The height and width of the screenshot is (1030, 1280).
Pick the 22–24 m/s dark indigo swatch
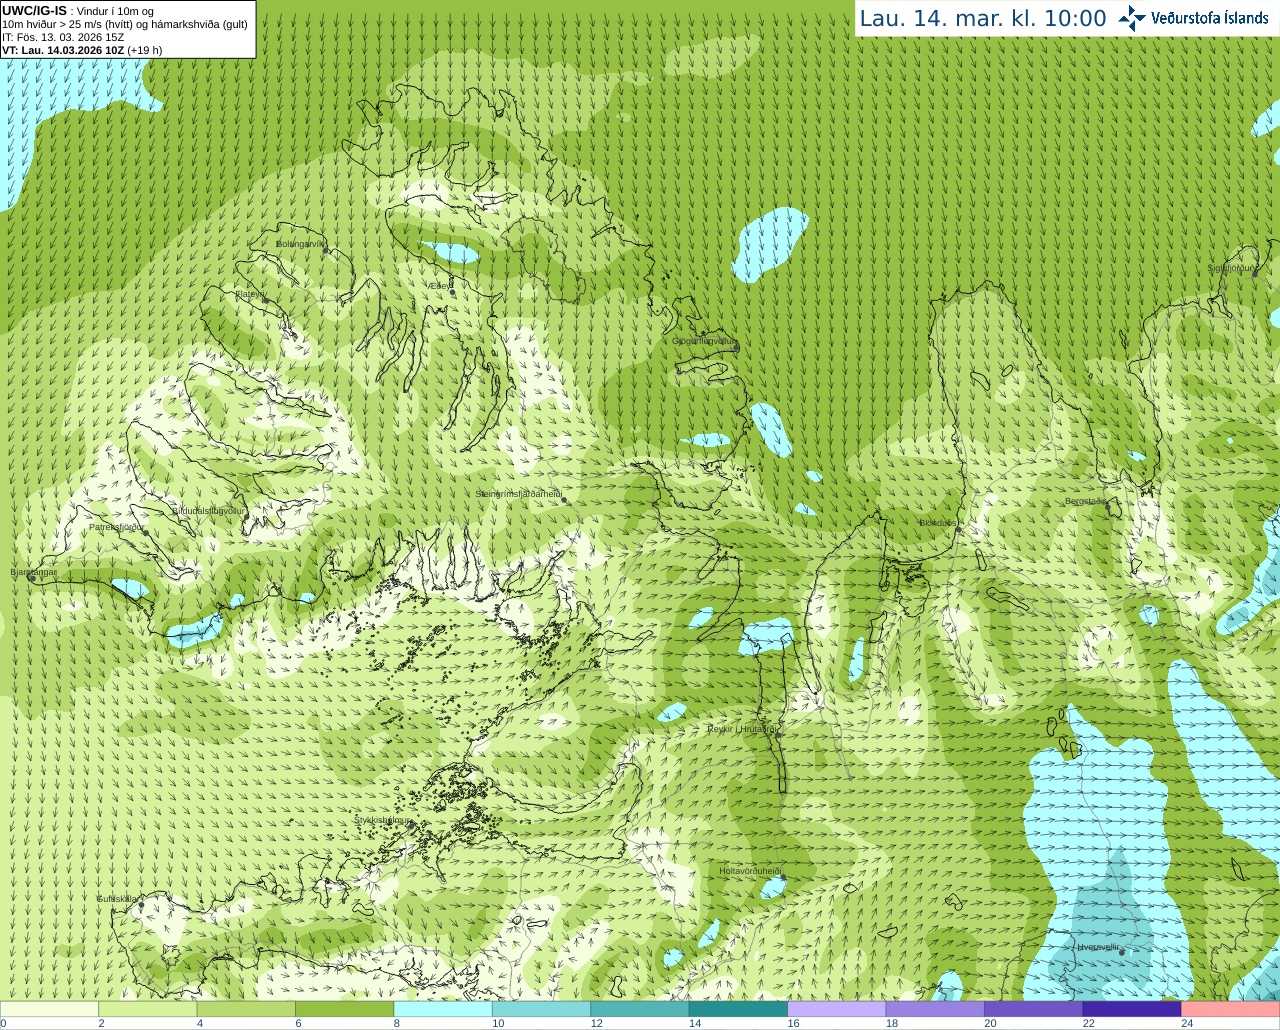(1132, 1009)
